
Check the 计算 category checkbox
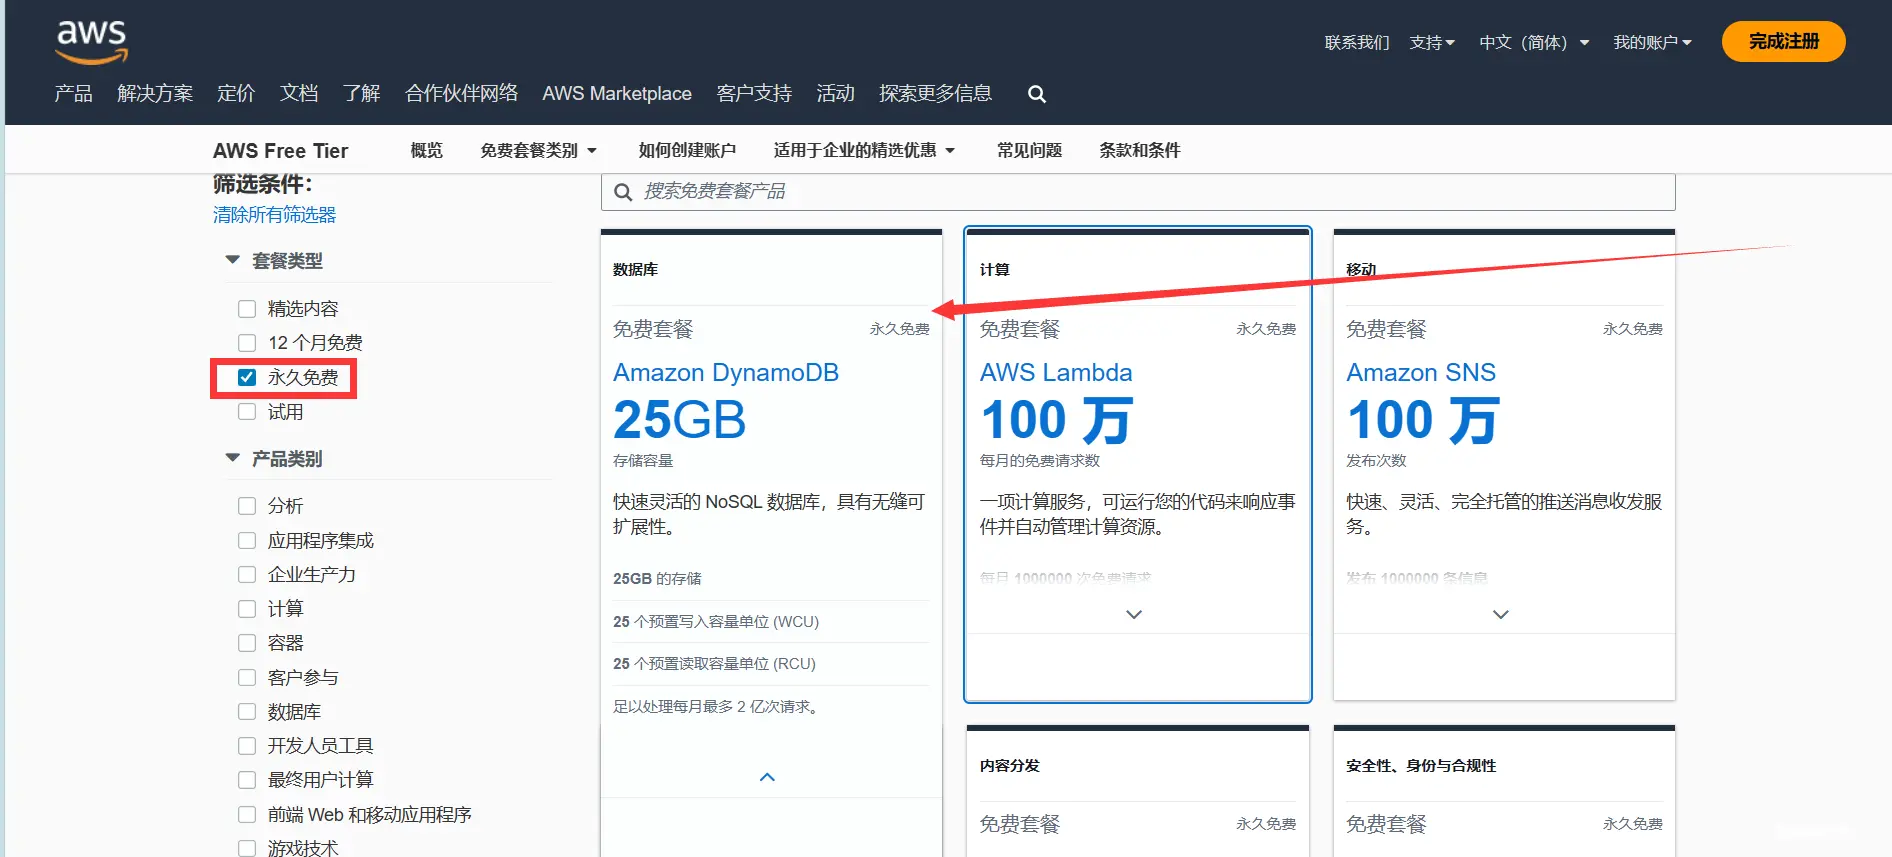point(247,609)
